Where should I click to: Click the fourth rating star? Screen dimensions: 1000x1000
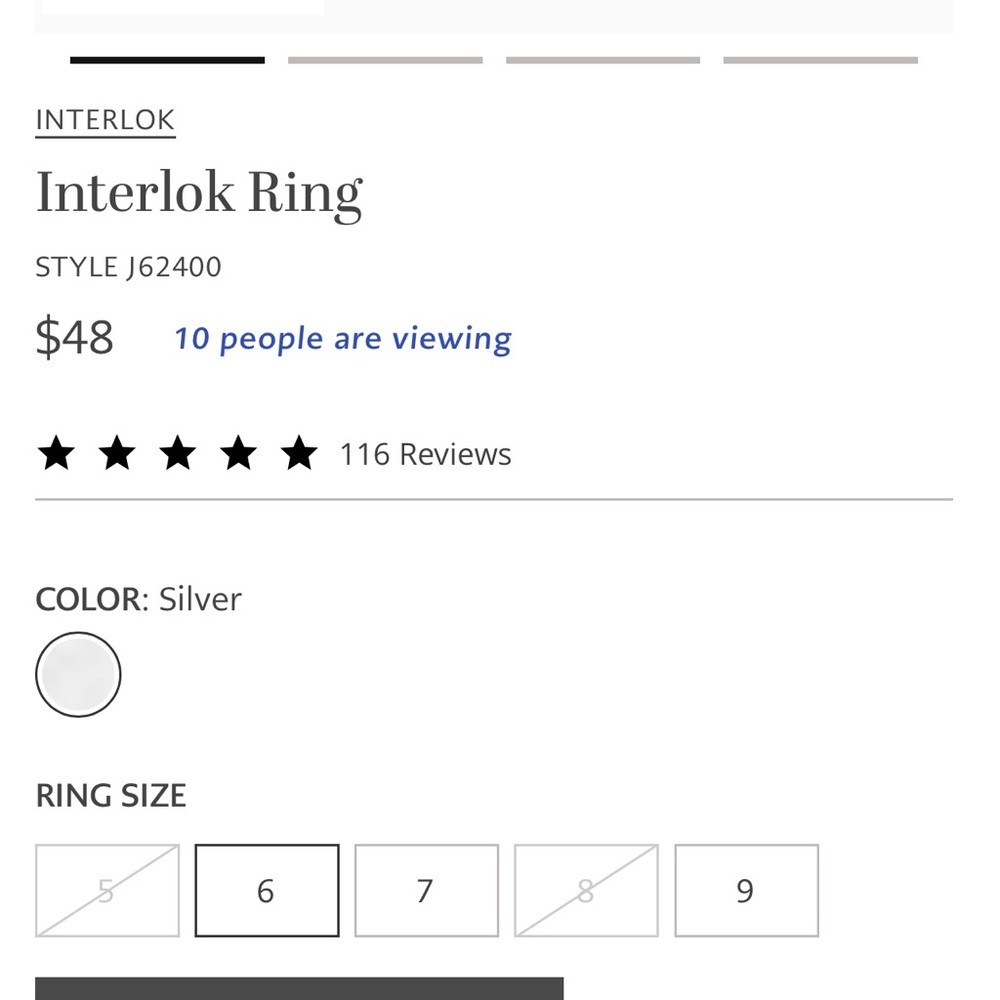coord(239,453)
